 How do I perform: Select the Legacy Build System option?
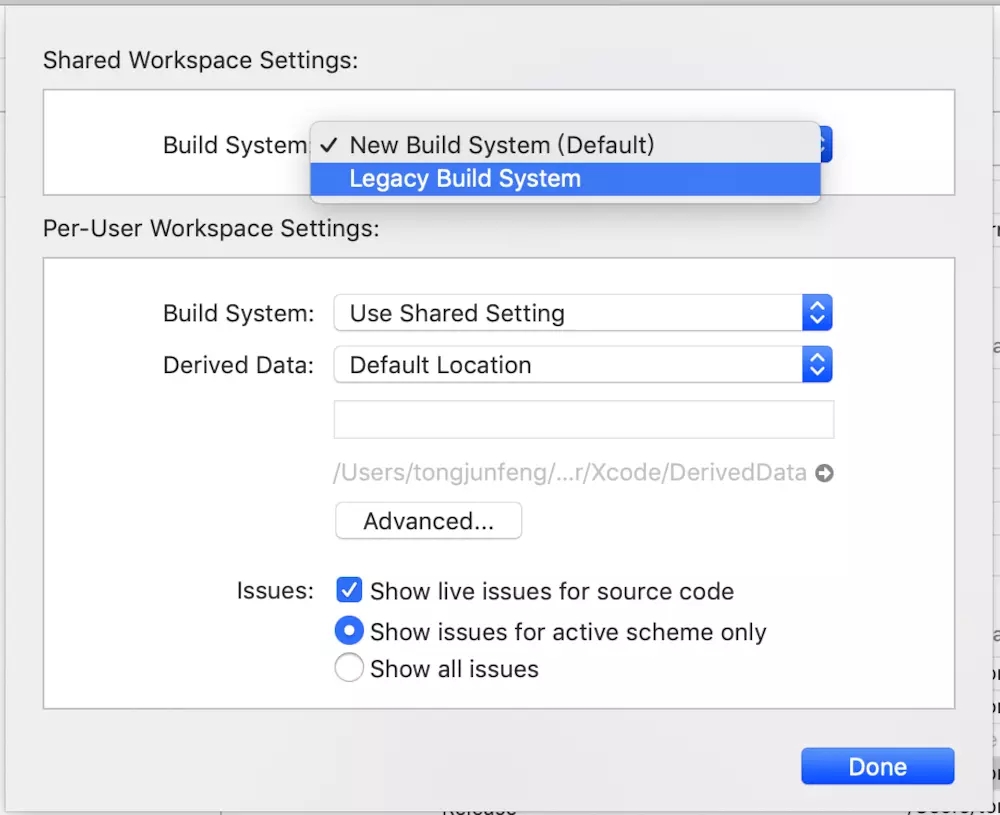tap(465, 180)
